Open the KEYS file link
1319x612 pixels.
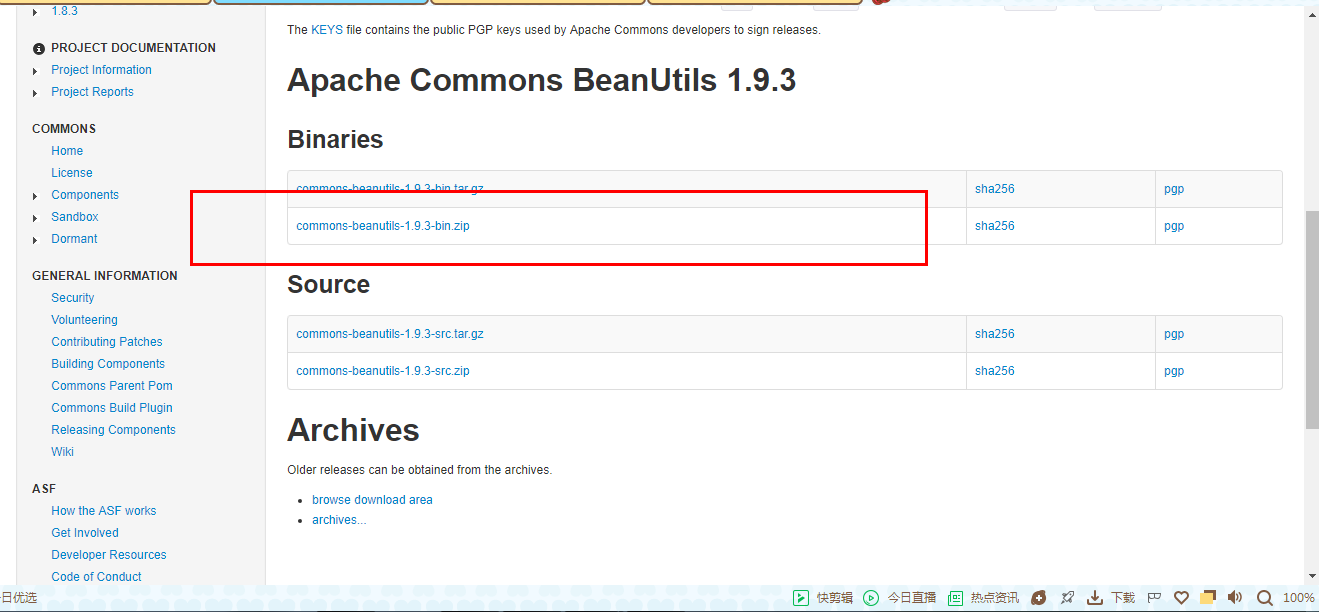point(327,30)
